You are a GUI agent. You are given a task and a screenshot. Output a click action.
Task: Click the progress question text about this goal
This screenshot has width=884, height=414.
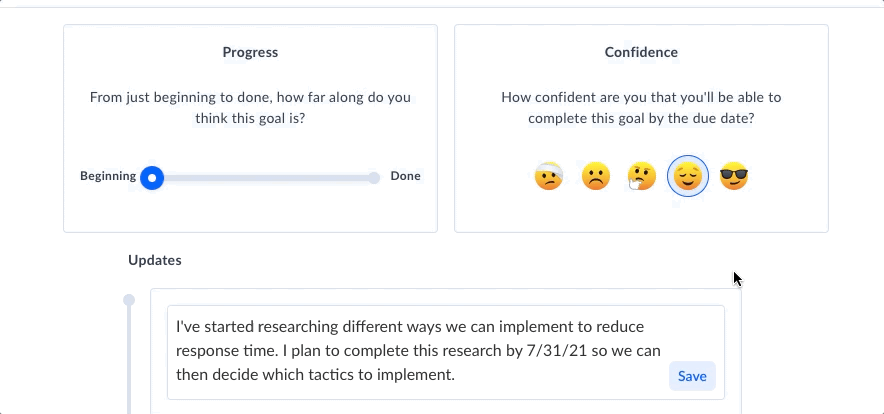pos(250,108)
